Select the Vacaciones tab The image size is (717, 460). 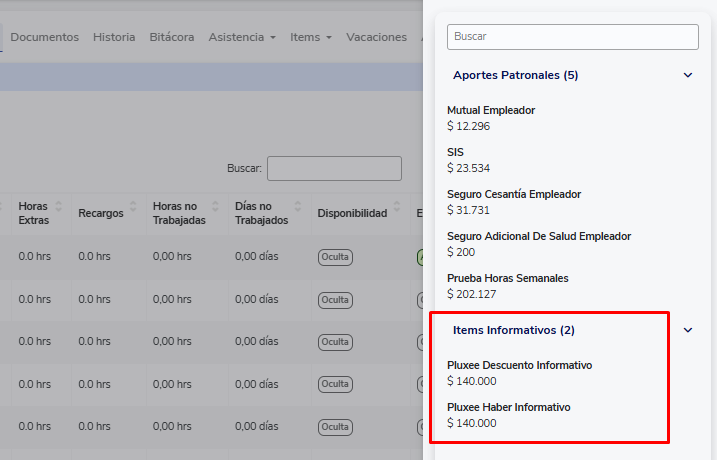(376, 37)
